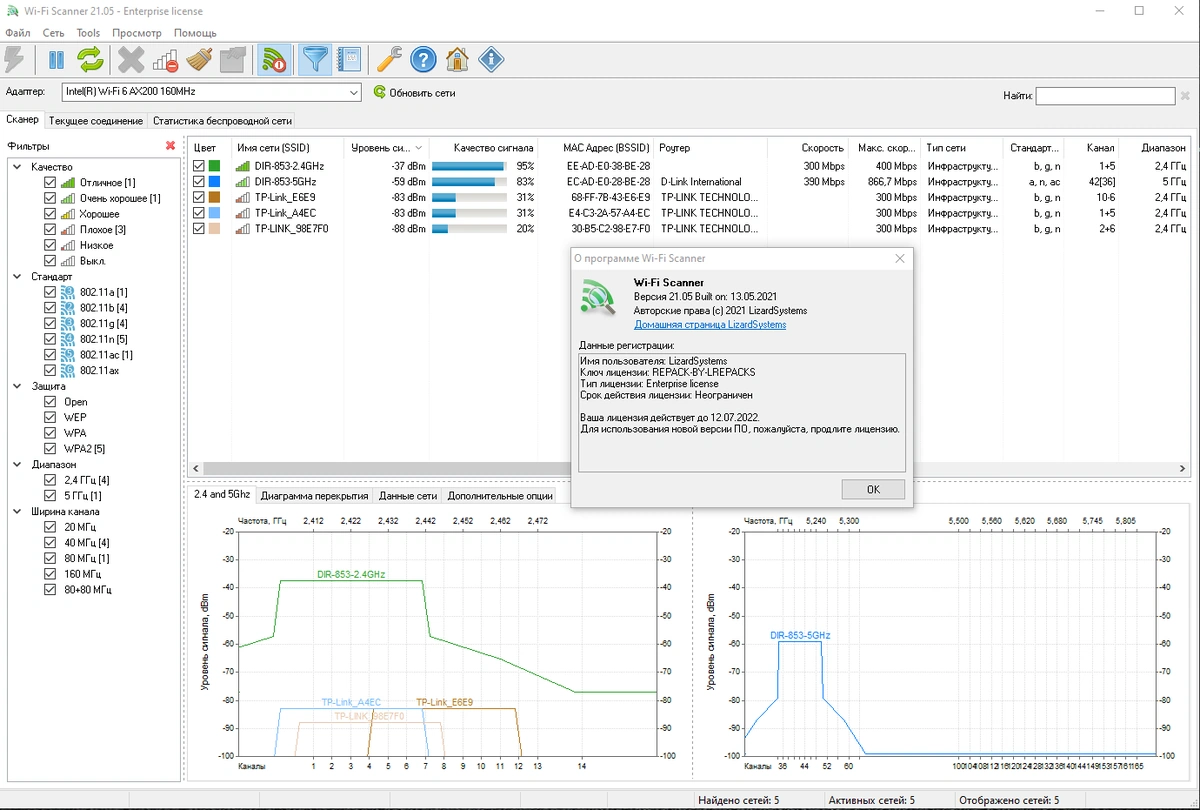Open the Домашняя страница LizardSystems link
The width and height of the screenshot is (1200, 810).
[x=710, y=324]
